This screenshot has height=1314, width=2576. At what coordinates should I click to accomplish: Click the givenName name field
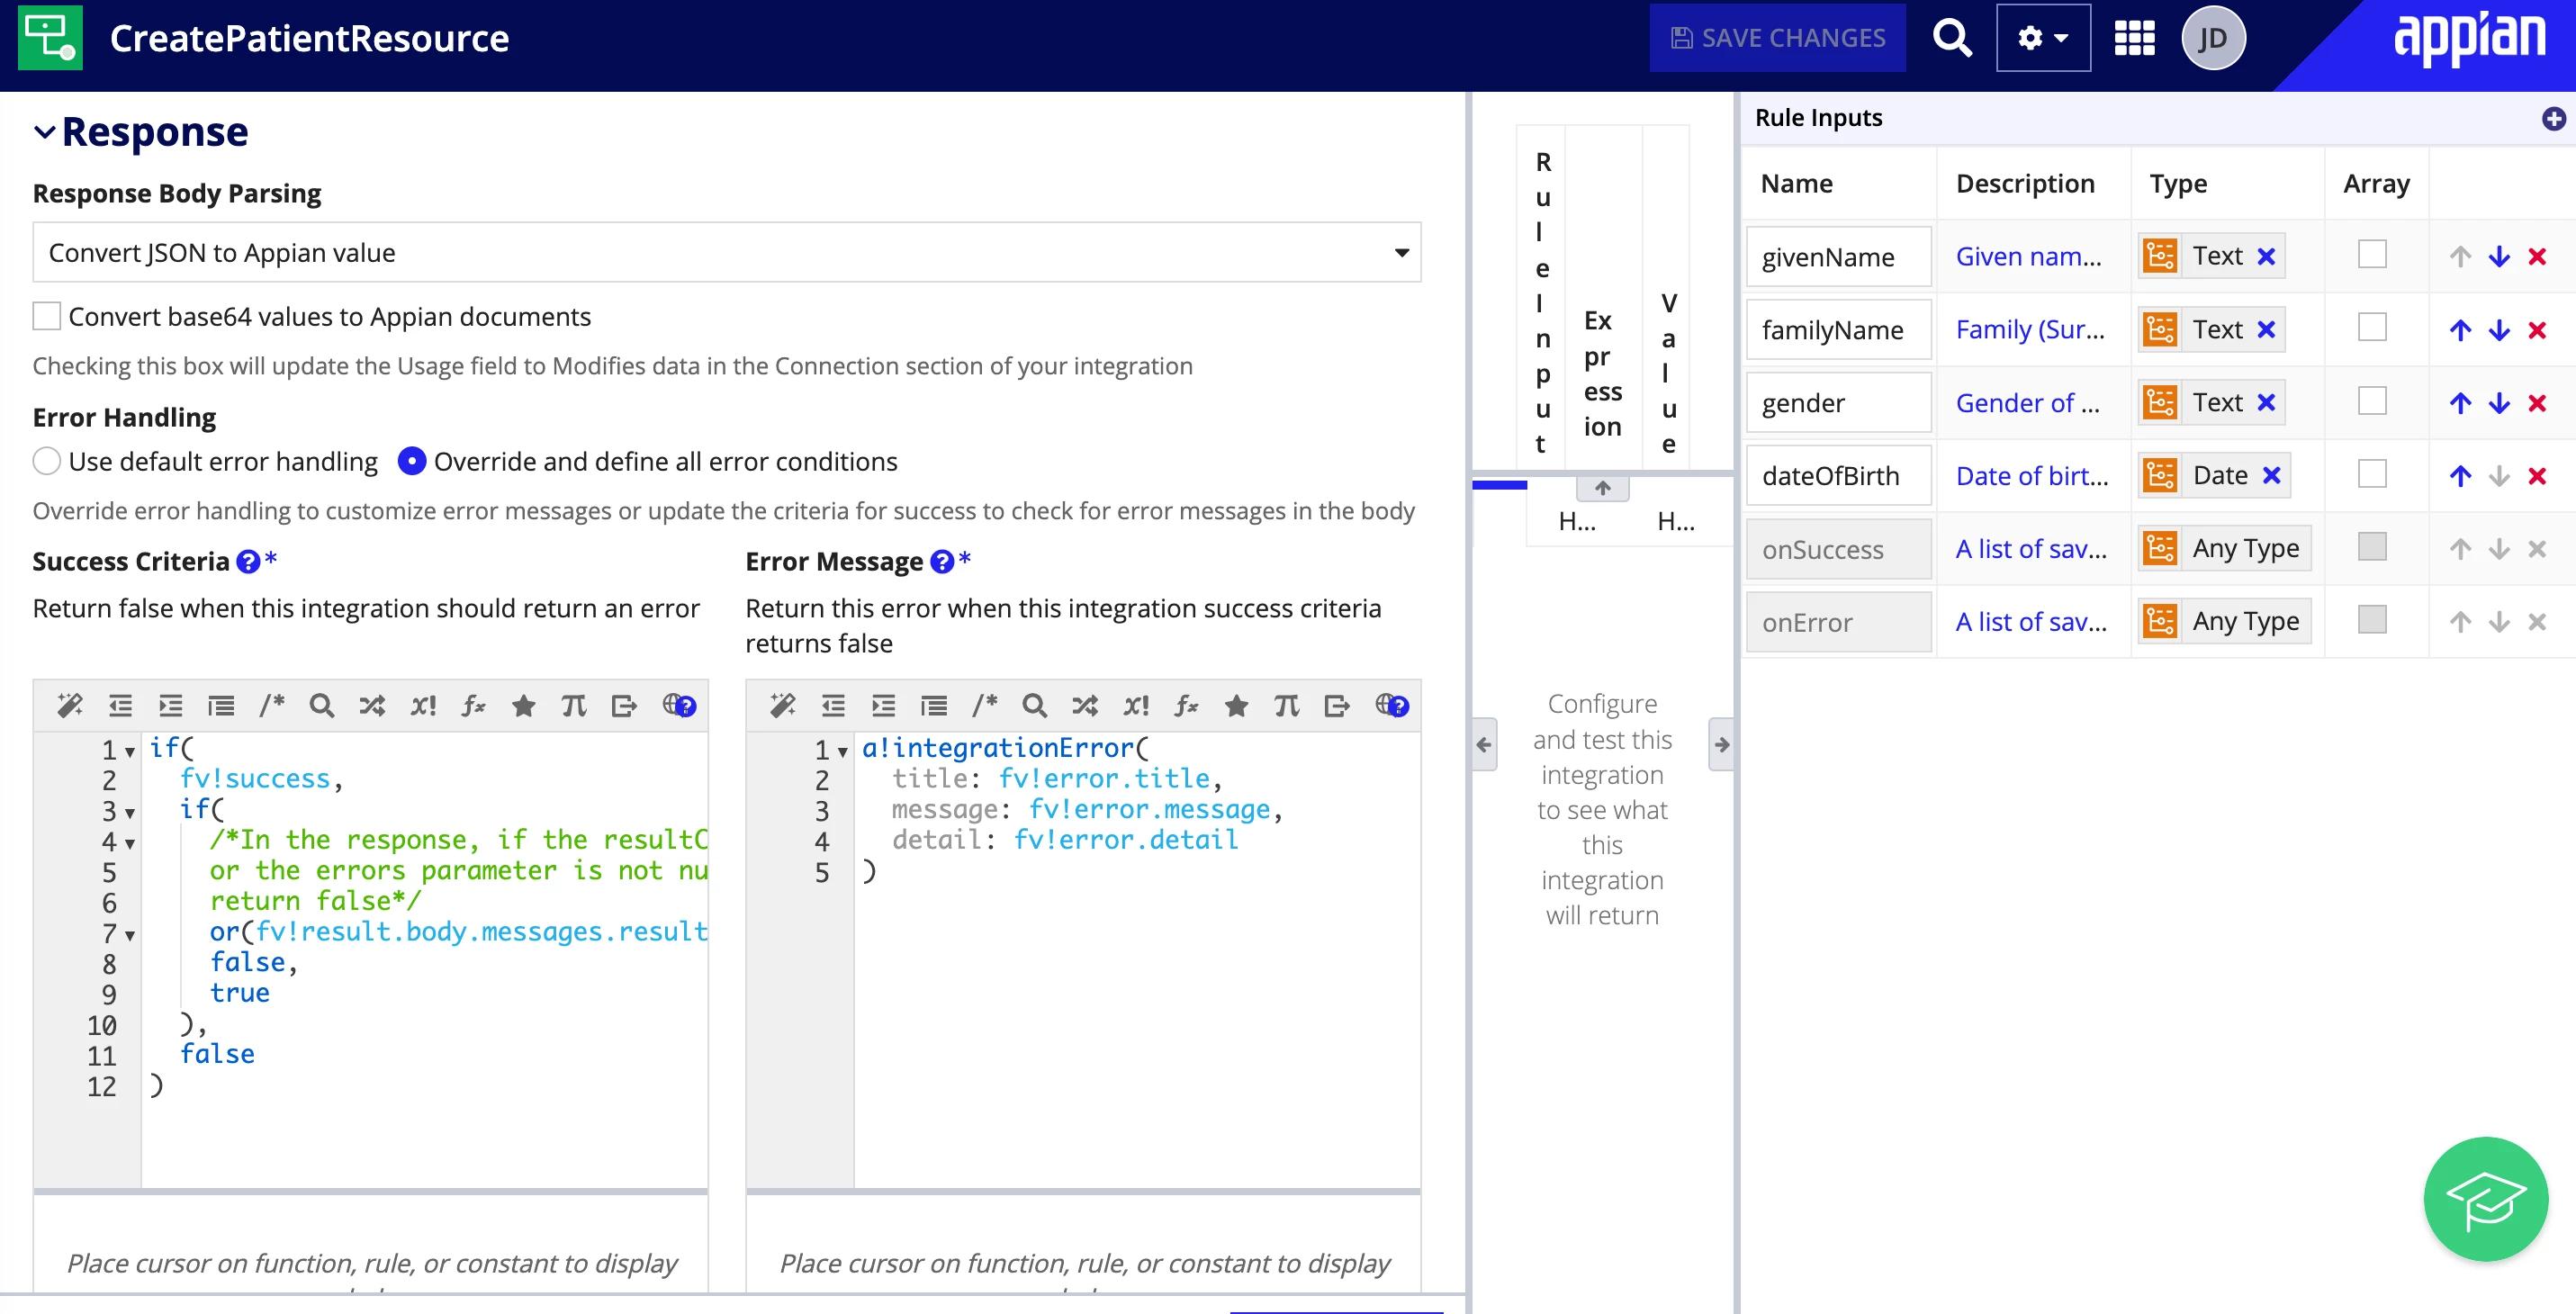click(x=1838, y=256)
